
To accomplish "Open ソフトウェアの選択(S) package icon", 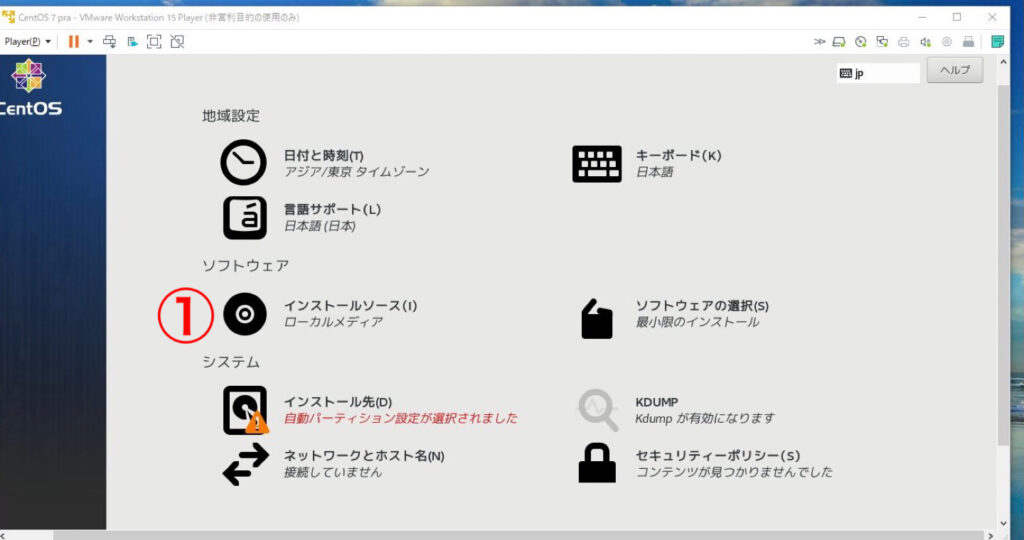I will 597,319.
